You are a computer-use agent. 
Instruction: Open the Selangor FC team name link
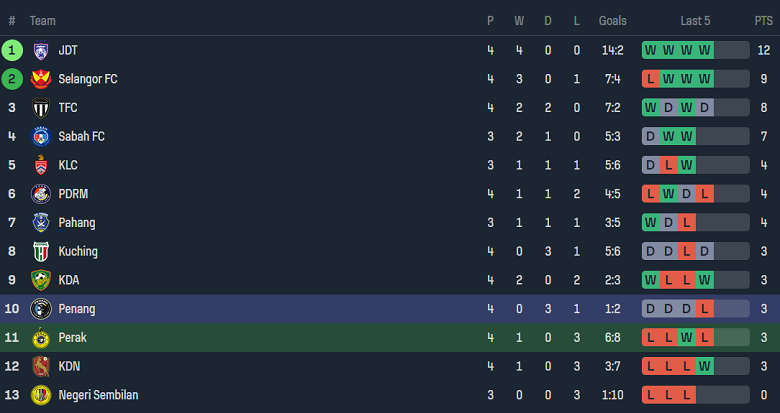[x=88, y=79]
